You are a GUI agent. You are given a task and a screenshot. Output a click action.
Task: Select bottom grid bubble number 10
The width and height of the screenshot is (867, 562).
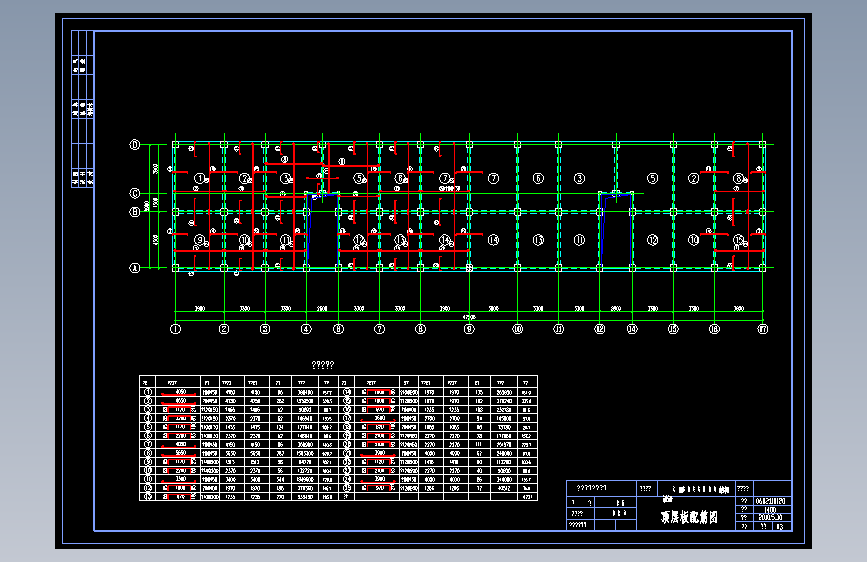pyautogui.click(x=518, y=329)
